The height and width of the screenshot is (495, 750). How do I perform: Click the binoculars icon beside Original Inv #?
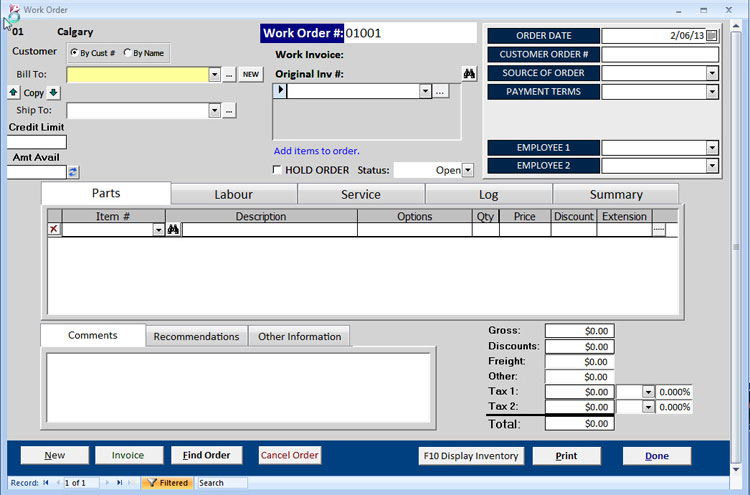469,74
